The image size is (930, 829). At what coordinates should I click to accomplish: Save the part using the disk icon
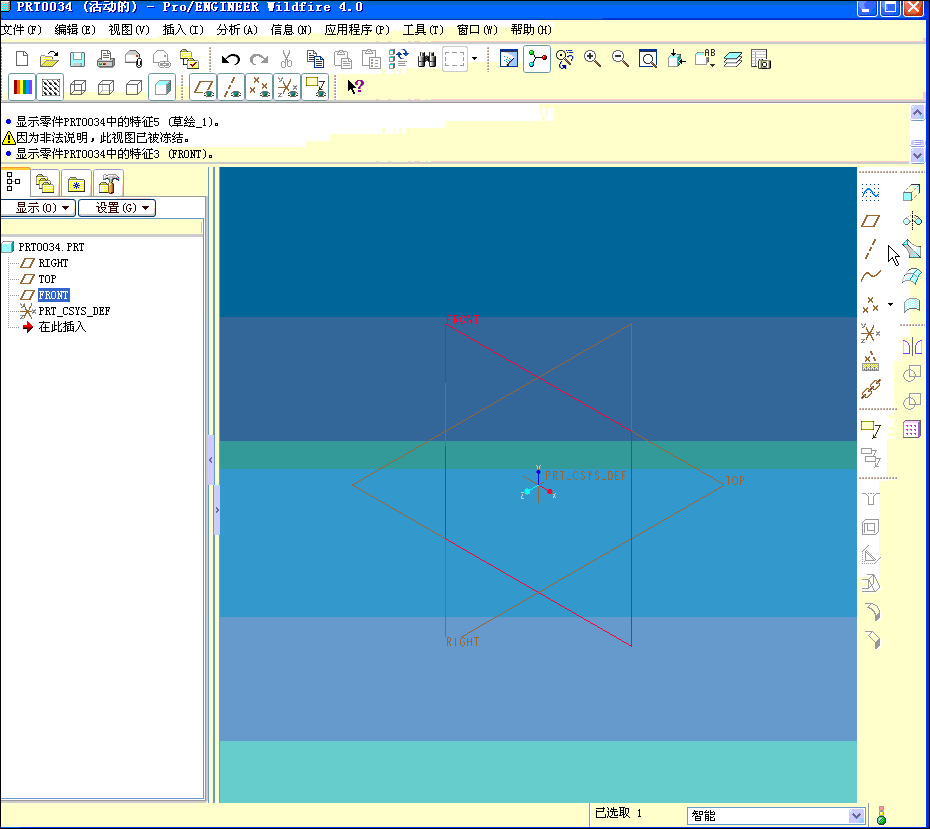[x=77, y=59]
